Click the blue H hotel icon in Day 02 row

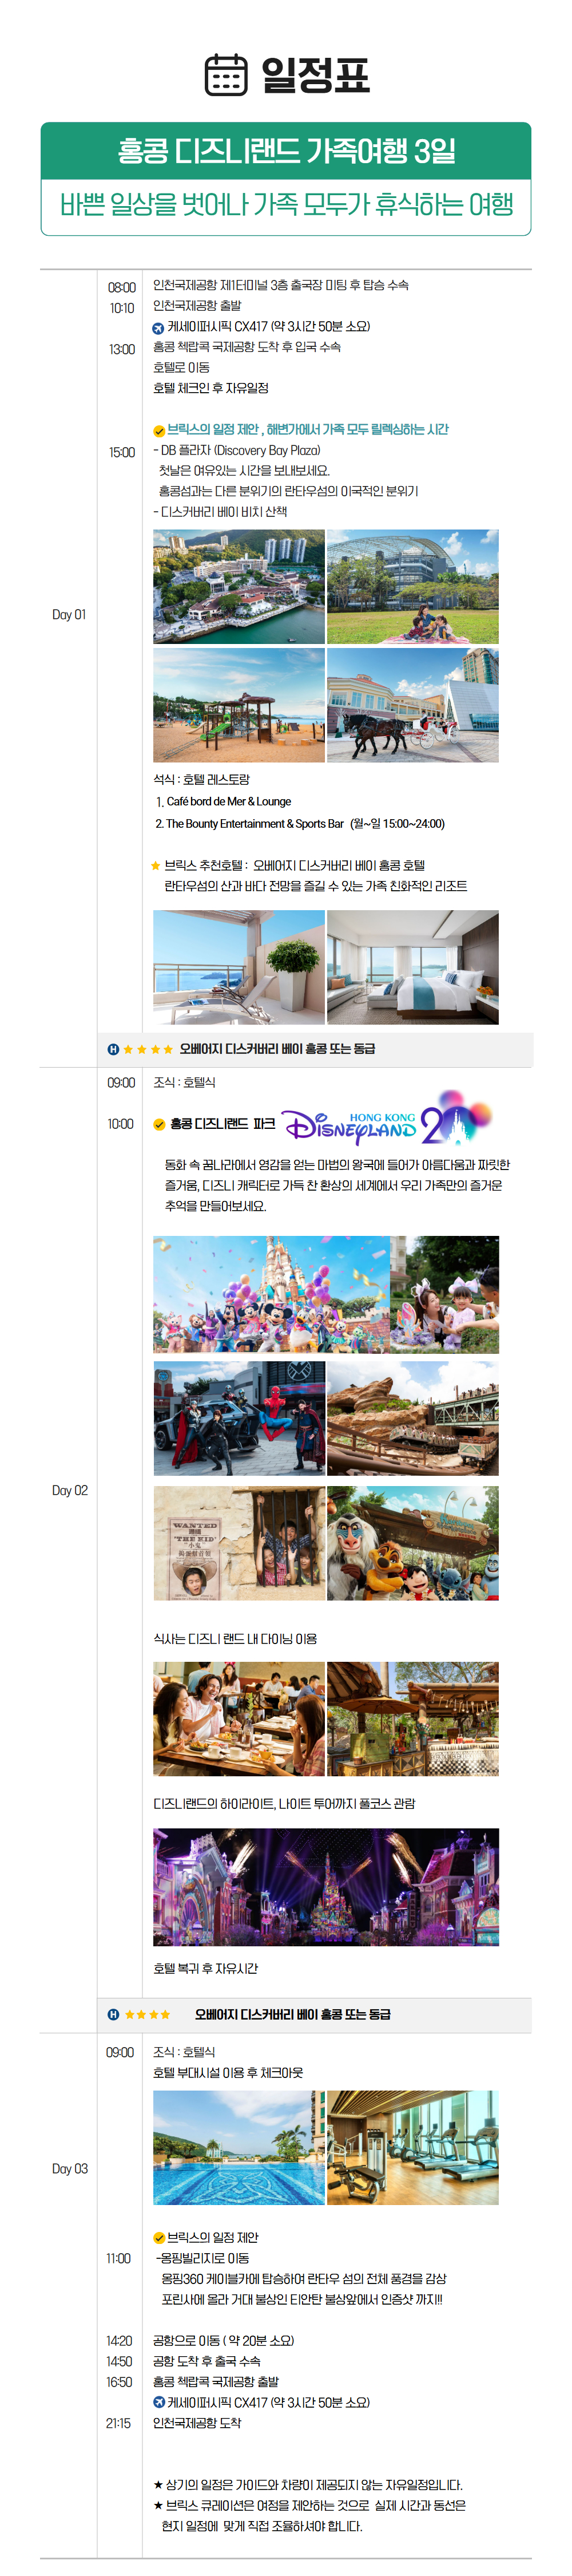(113, 2014)
